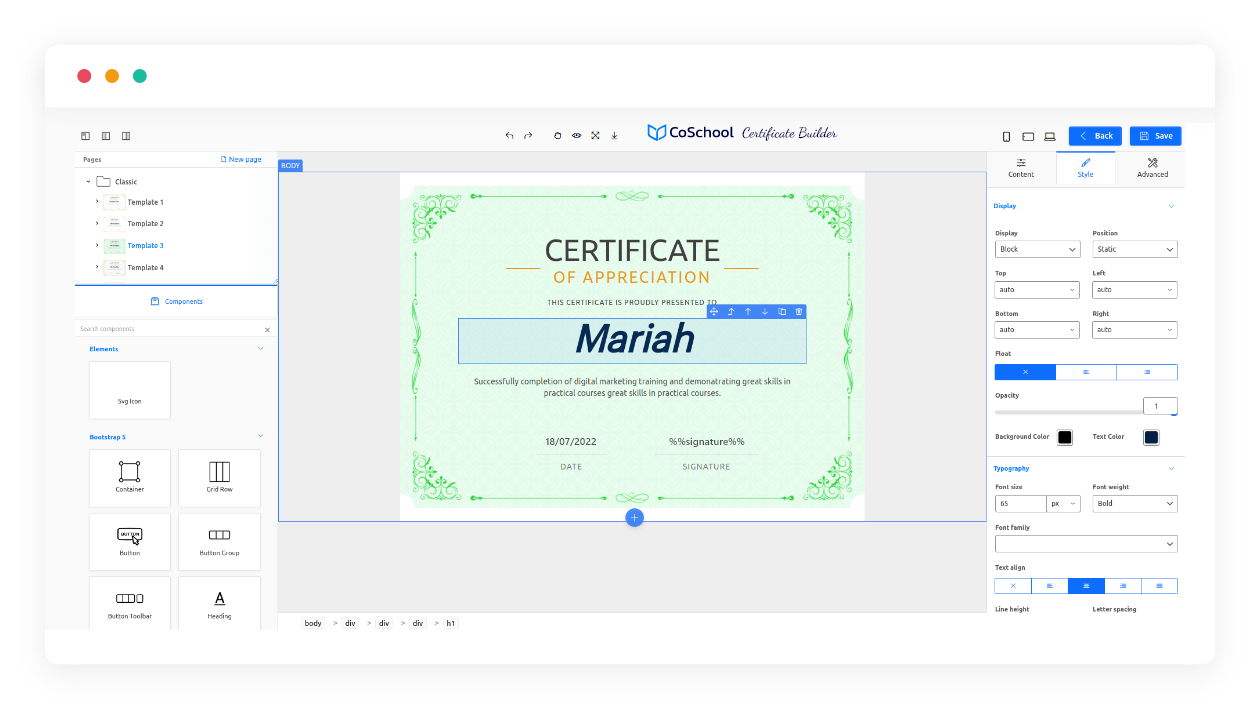Open the Display dropdown showing Block
Viewport: 1260px width, 720px height.
point(1037,249)
